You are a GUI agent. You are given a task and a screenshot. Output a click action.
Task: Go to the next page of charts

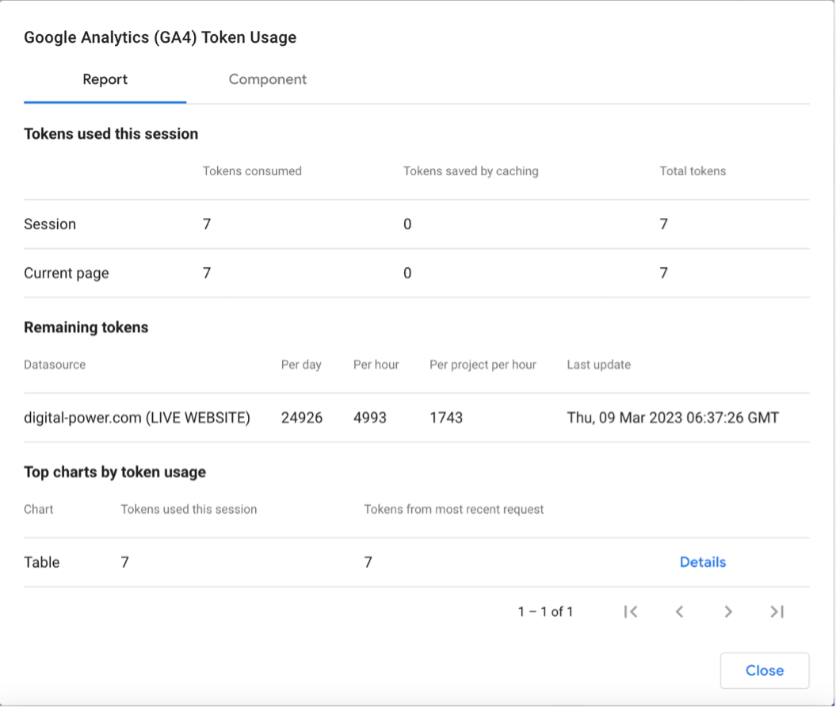point(728,612)
